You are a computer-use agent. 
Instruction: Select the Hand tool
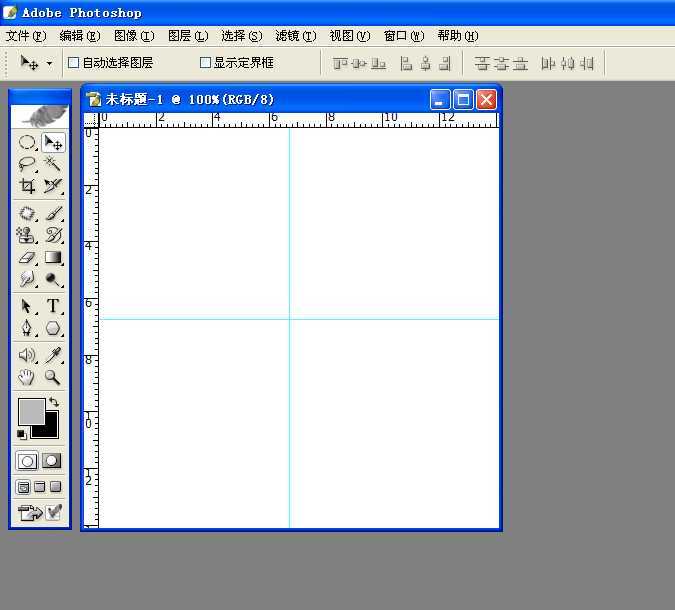[28, 377]
